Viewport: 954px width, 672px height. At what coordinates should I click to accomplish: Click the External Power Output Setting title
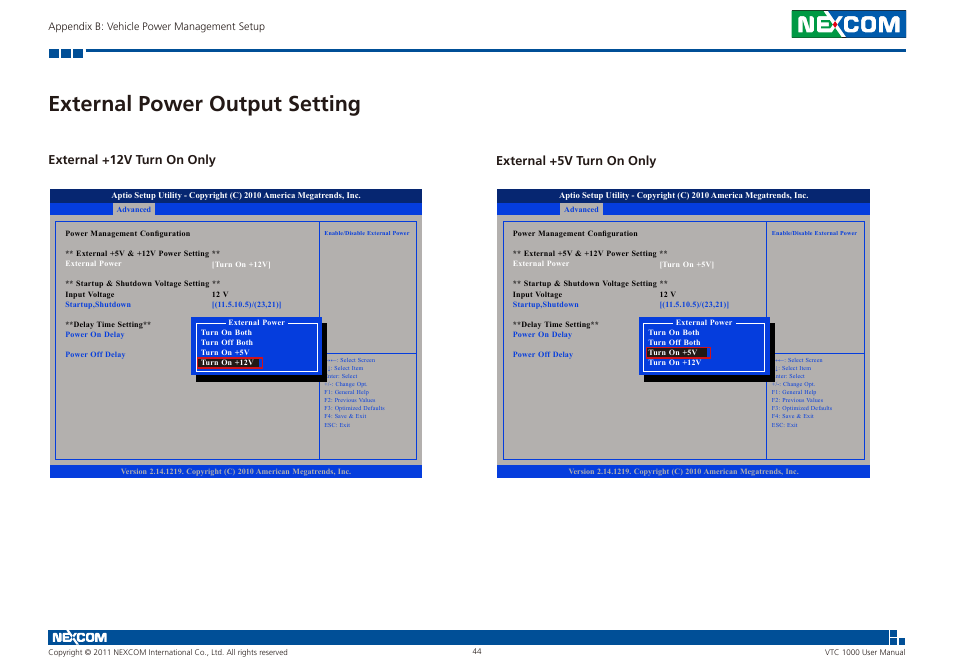click(x=204, y=104)
